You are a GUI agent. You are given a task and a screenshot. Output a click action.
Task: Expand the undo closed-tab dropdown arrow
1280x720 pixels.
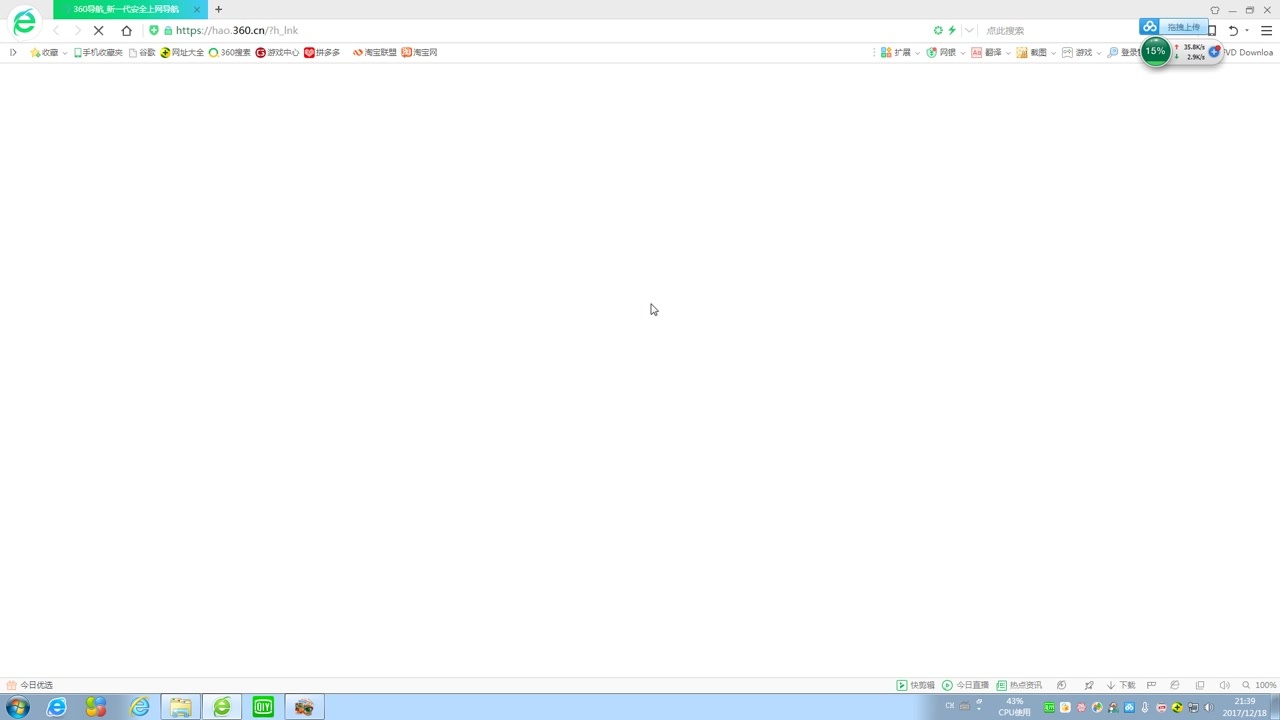click(1247, 31)
